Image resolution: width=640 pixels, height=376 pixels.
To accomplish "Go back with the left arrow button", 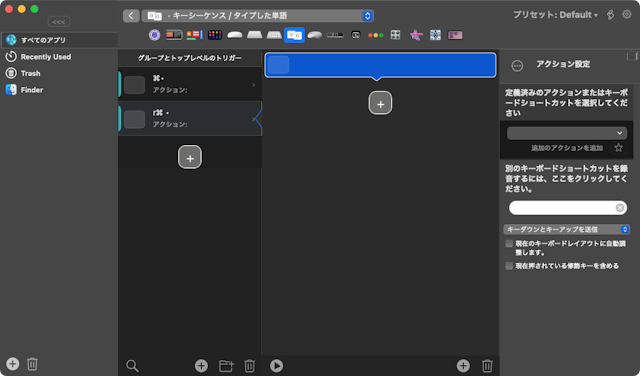I will pos(131,16).
